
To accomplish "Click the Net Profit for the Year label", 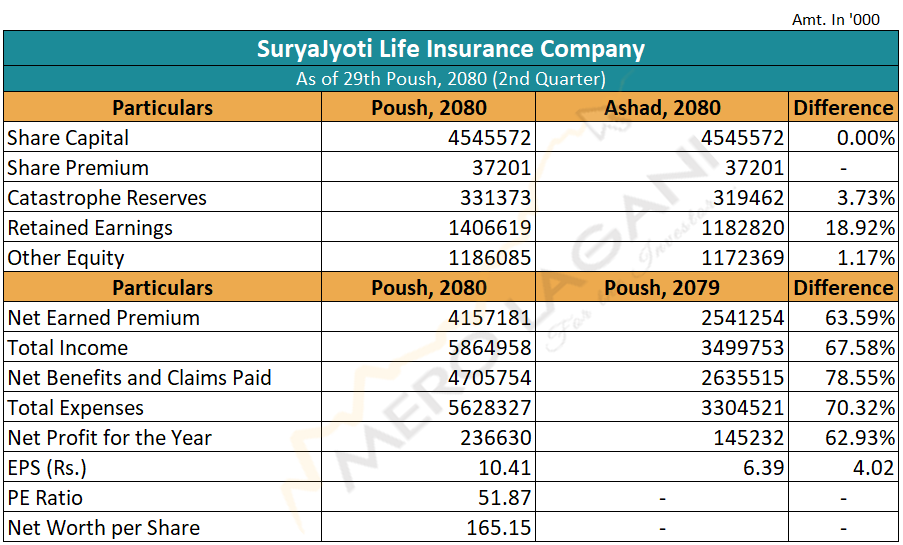I will pos(110,438).
